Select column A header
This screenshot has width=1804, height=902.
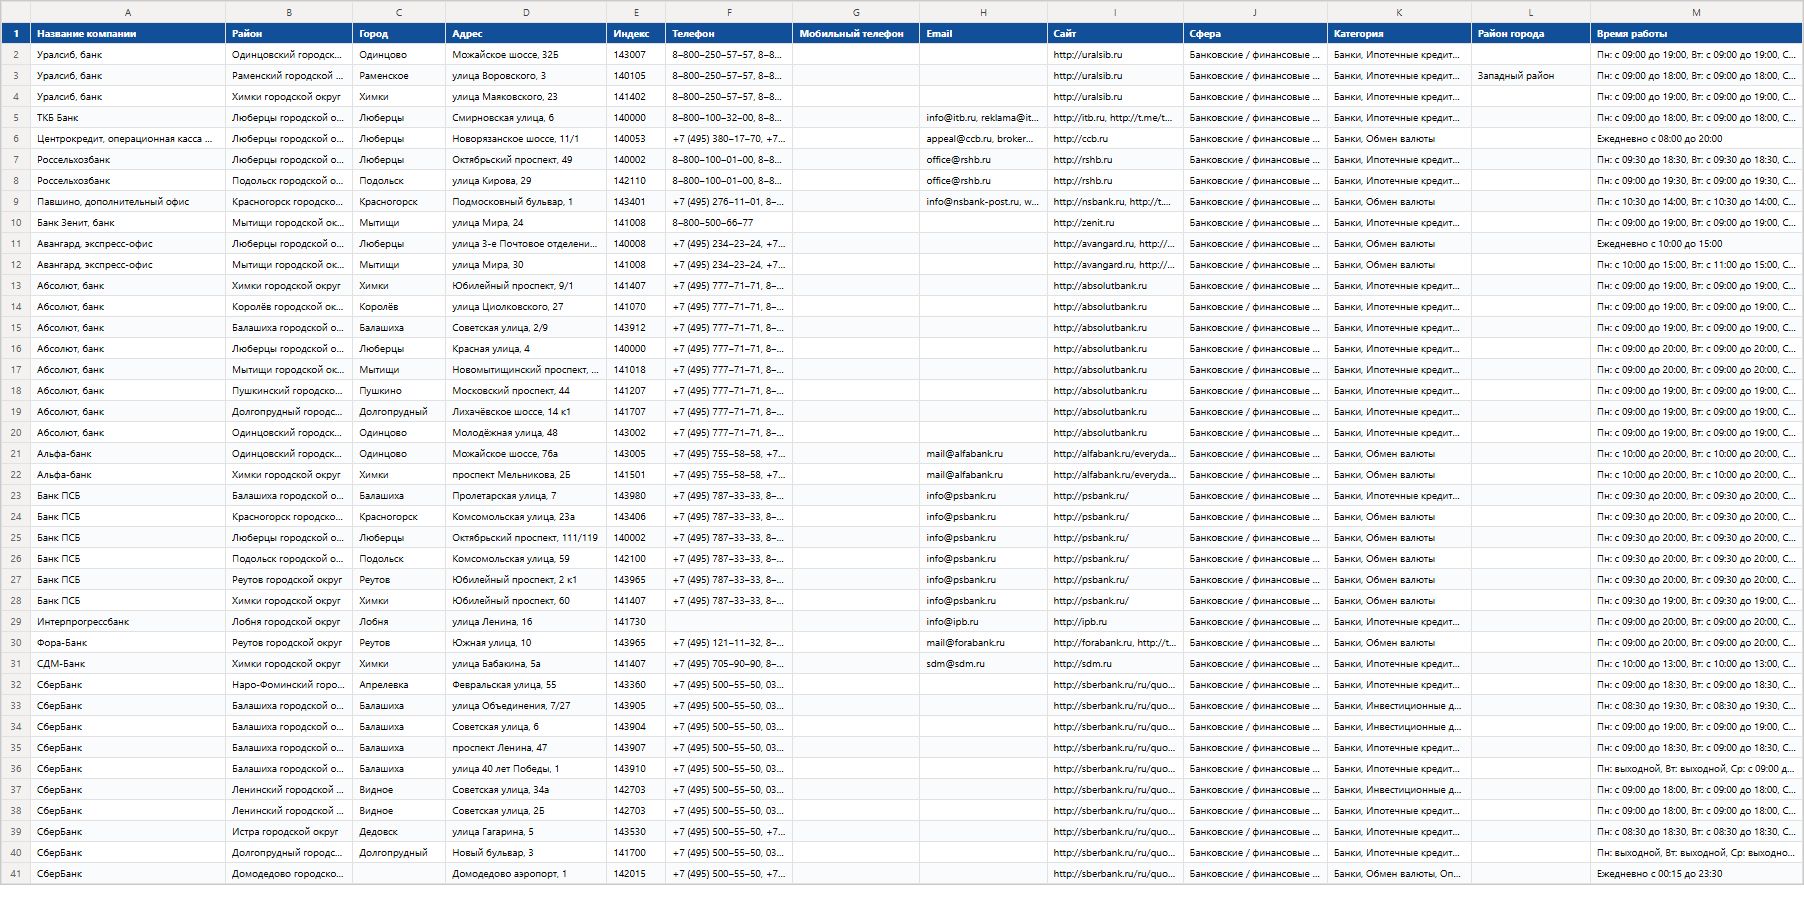click(x=128, y=12)
